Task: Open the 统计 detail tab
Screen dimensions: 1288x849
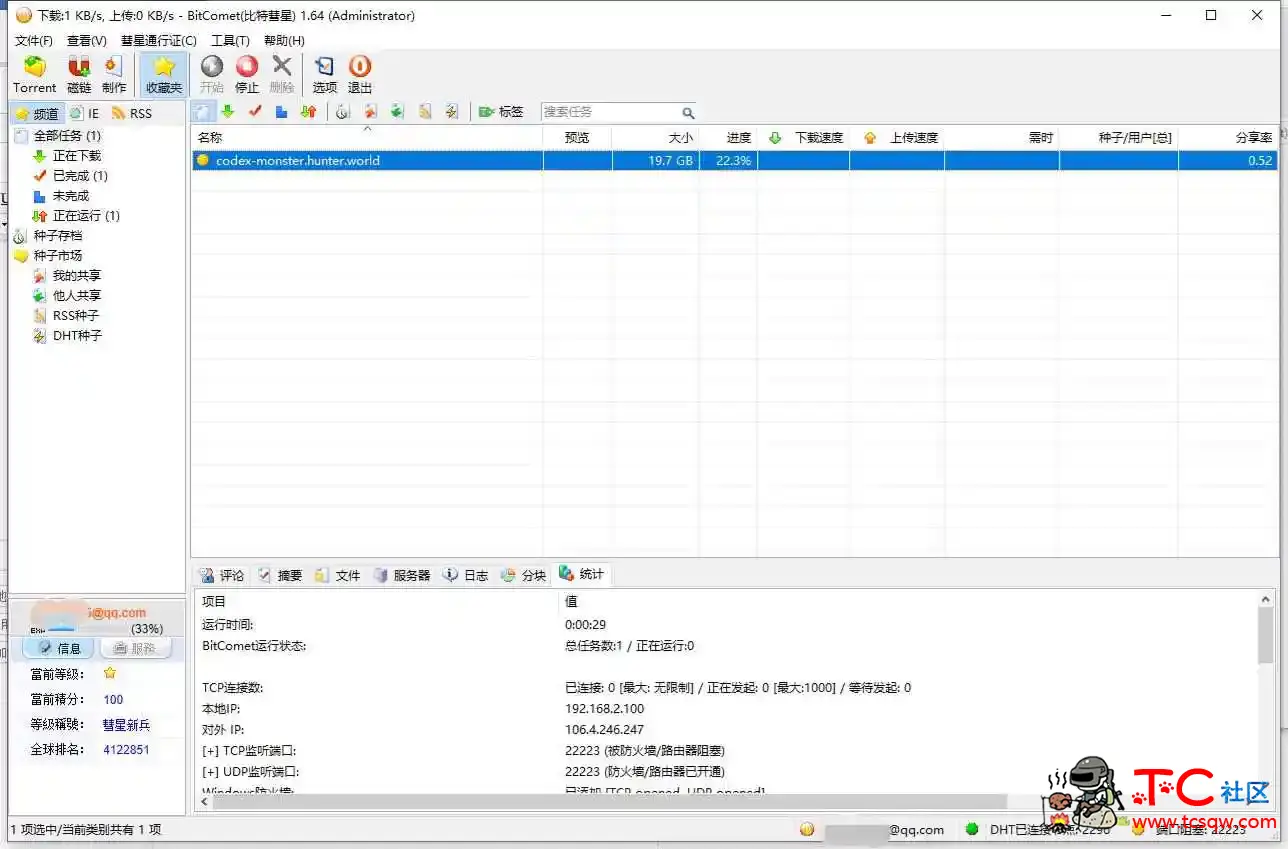Action: (x=582, y=574)
